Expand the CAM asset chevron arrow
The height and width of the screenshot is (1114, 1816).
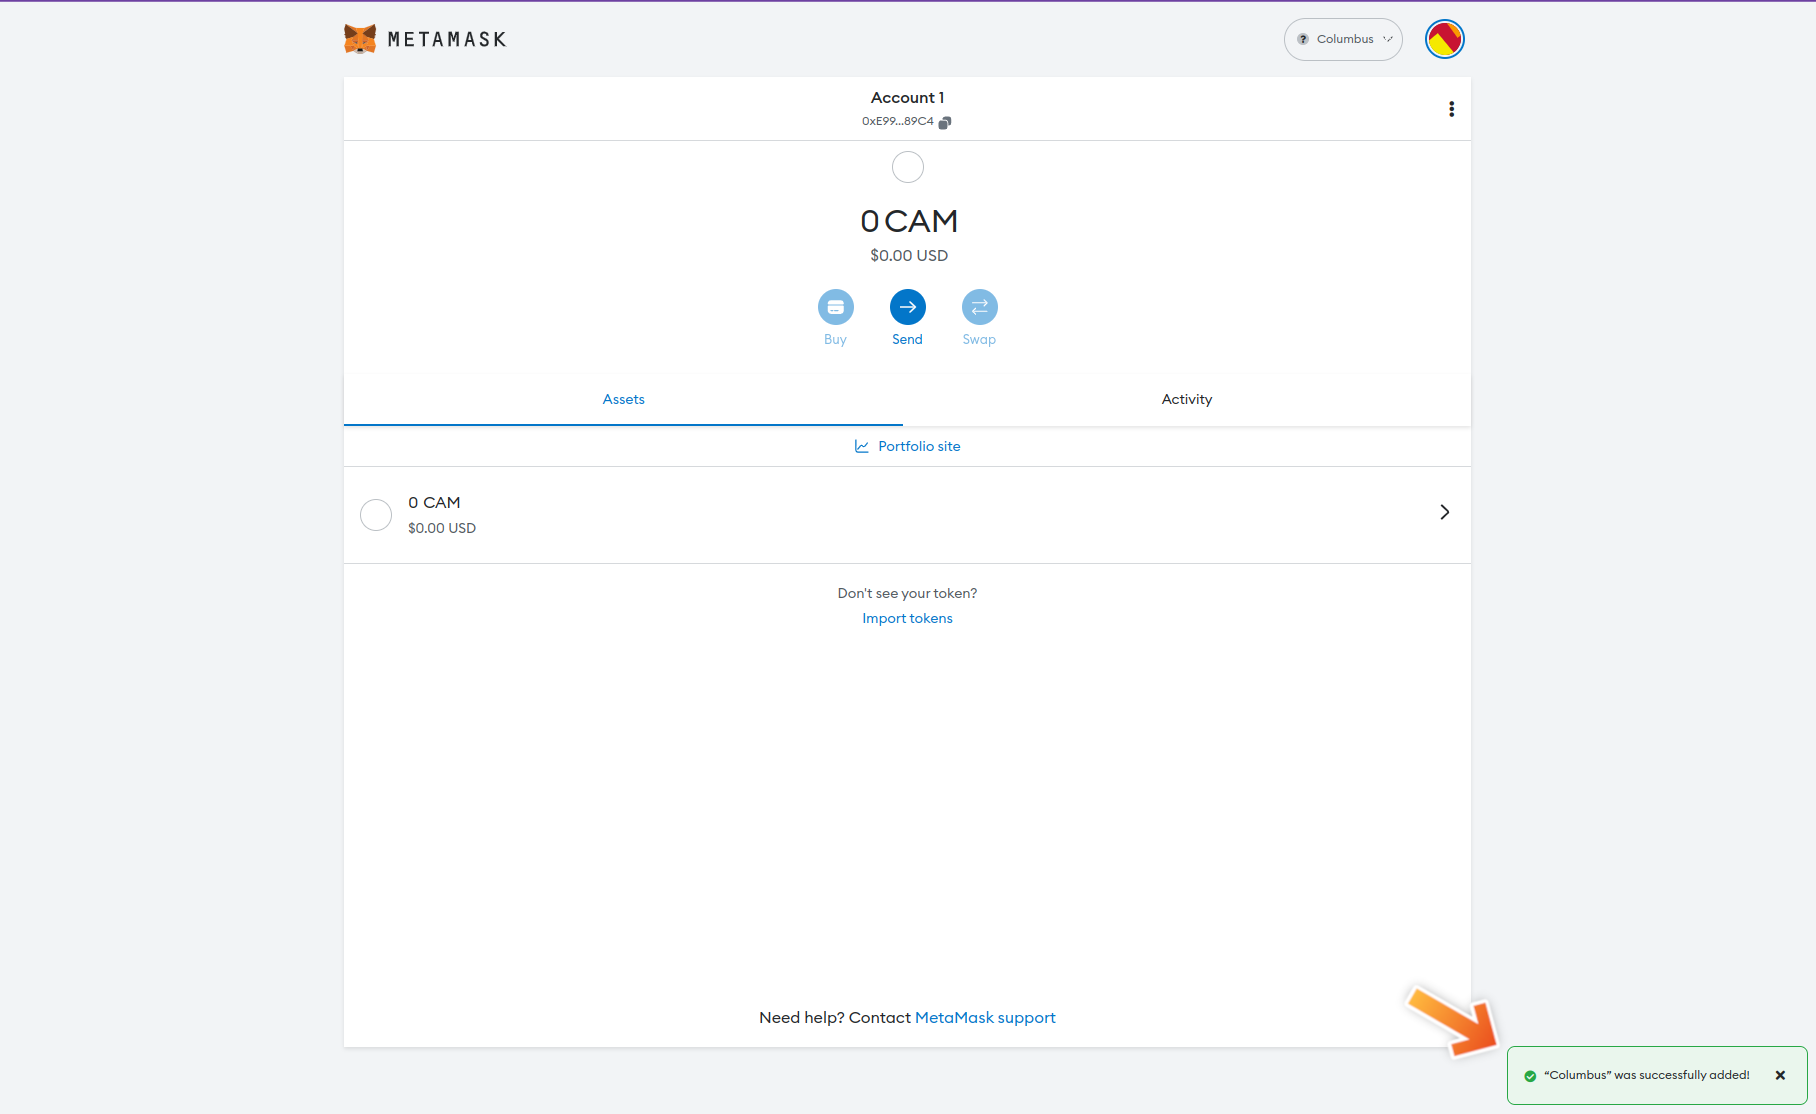click(x=1444, y=512)
